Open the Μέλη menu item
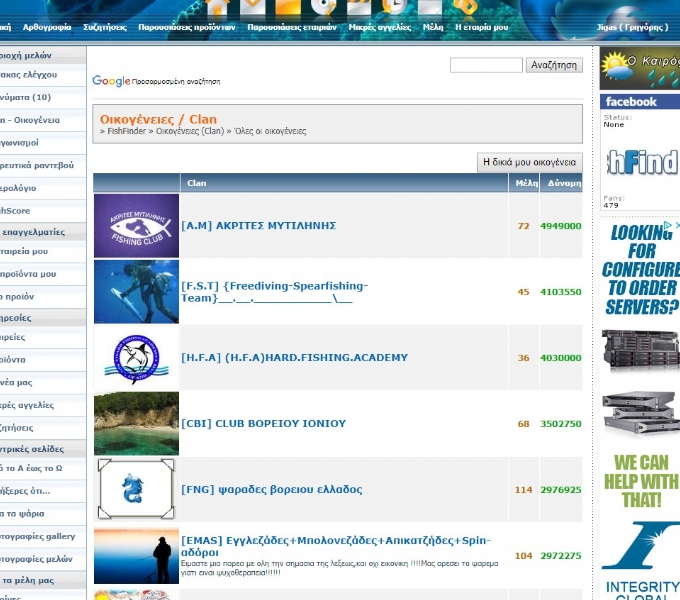The image size is (680, 600). [433, 27]
